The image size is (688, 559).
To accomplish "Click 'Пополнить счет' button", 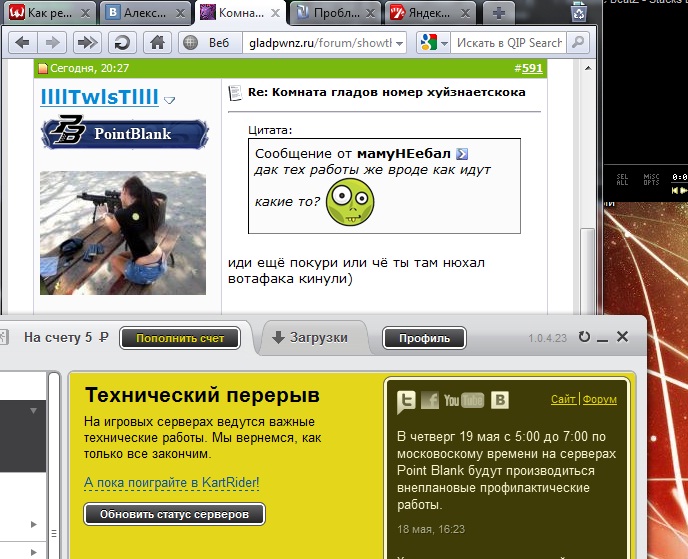I will (180, 338).
